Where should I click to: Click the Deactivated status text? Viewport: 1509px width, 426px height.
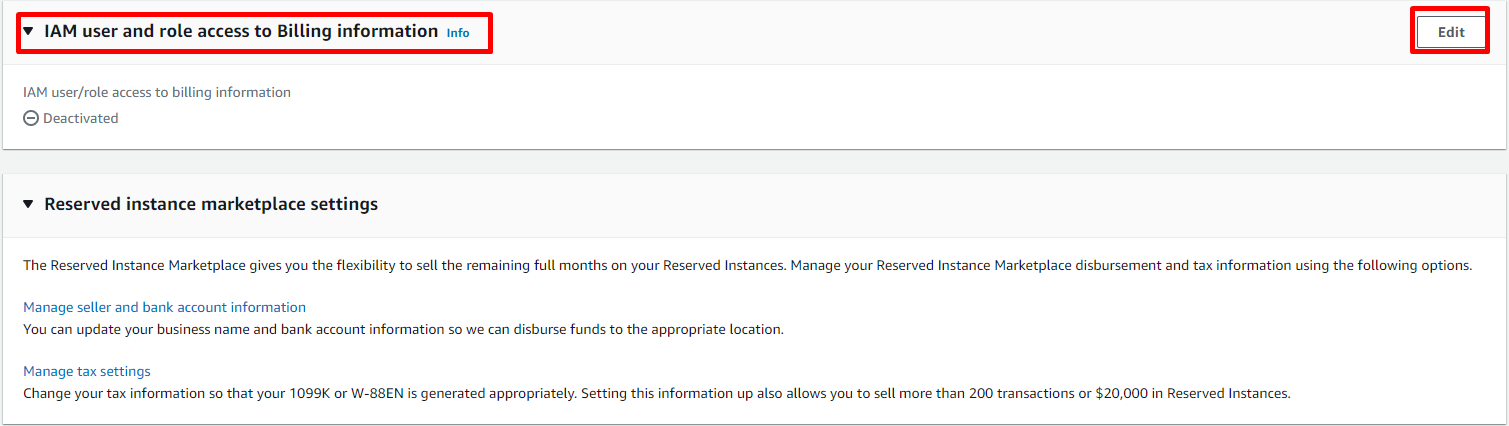[80, 118]
